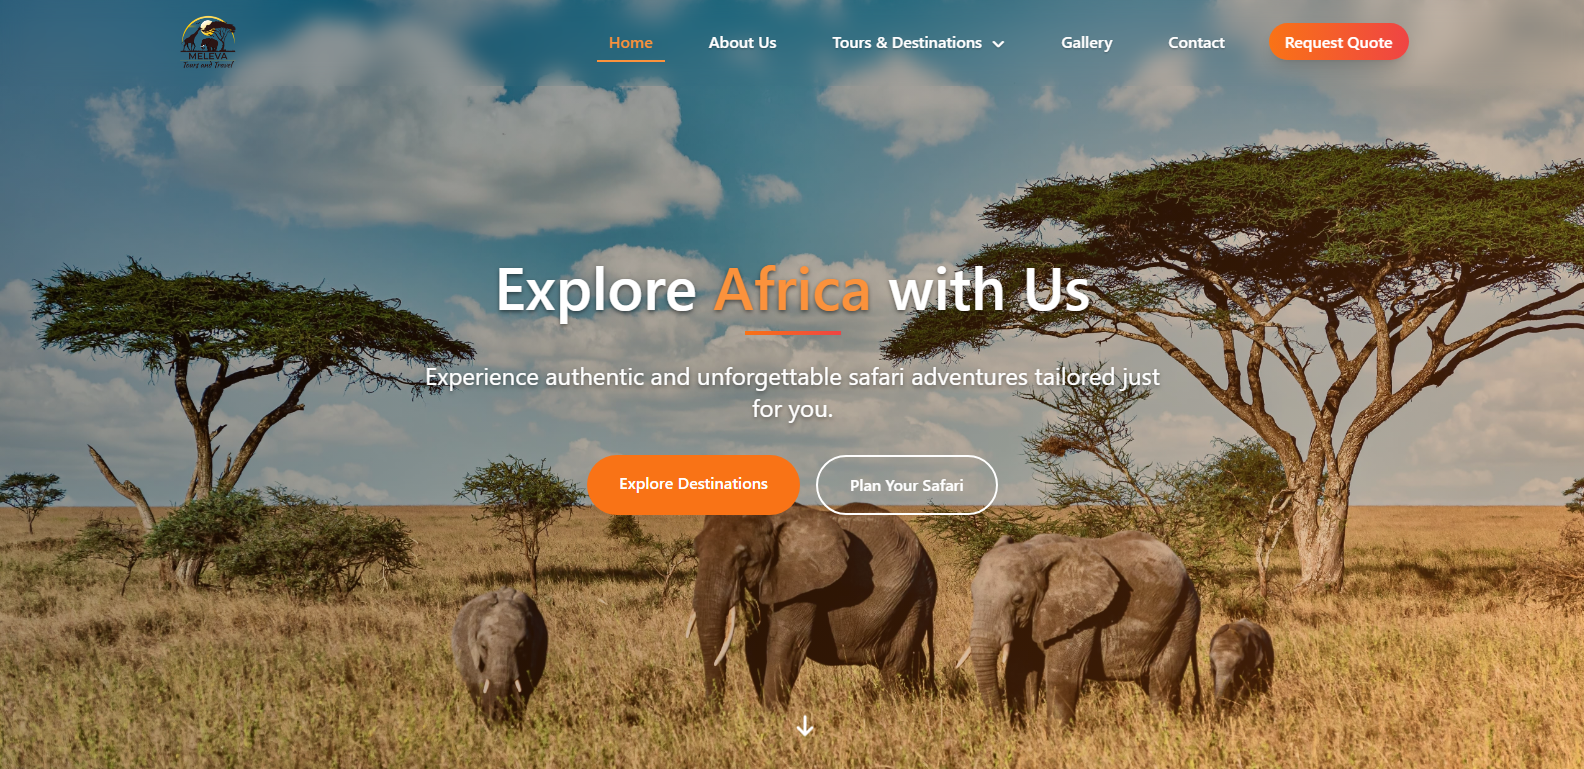Click the large central elephant in photo
Image resolution: width=1584 pixels, height=769 pixels.
tap(810, 605)
